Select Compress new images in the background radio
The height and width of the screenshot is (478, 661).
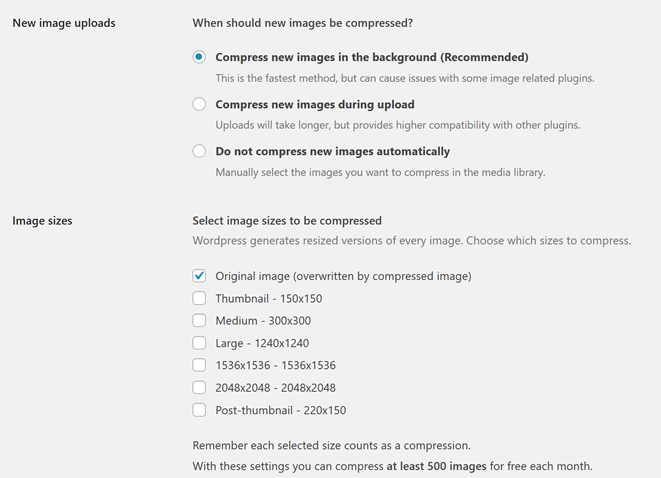(199, 57)
